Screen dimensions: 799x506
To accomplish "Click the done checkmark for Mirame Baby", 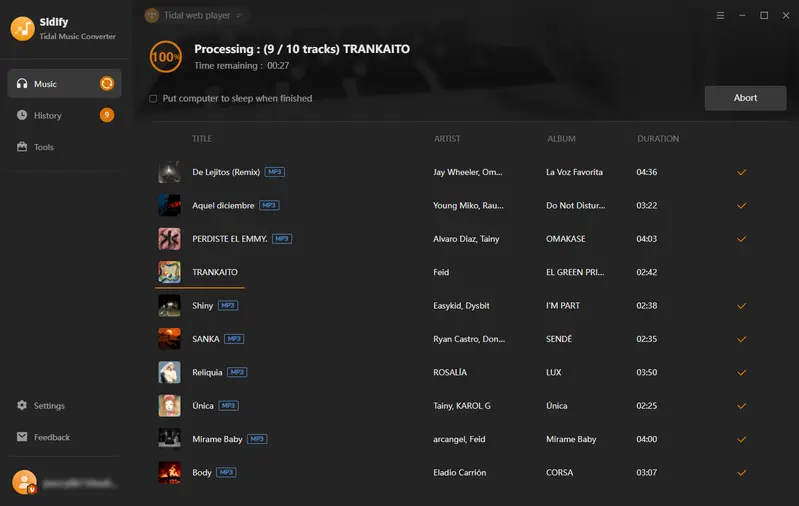I will pos(741,439).
